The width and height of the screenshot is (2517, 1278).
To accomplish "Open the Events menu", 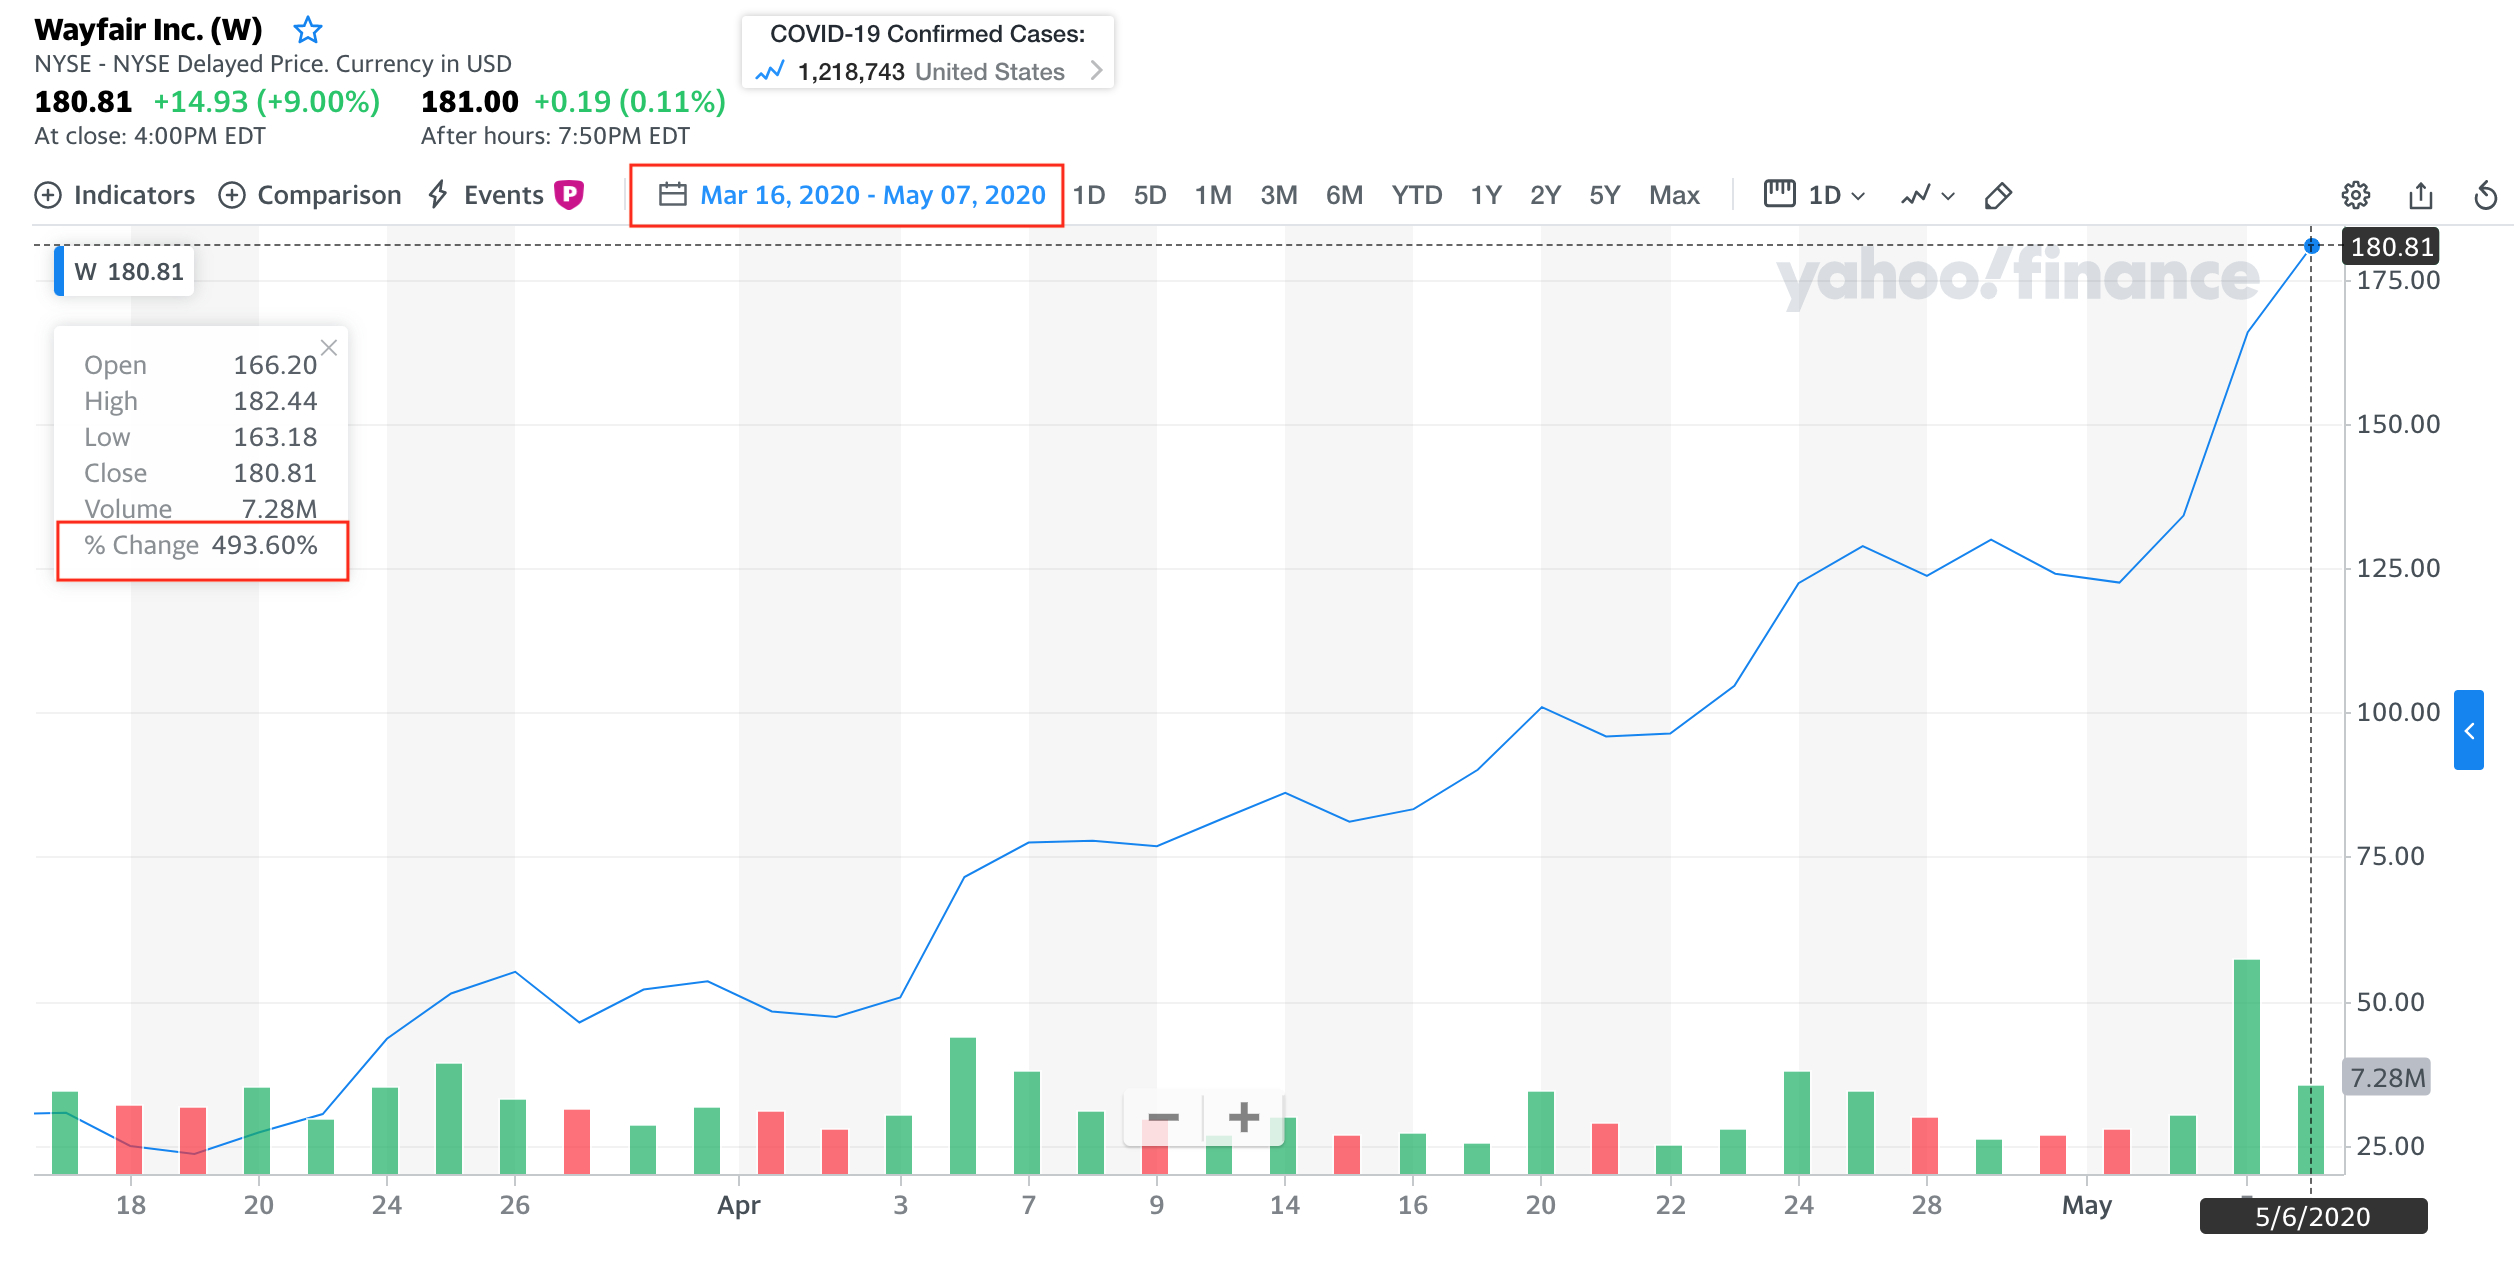I will 487,195.
